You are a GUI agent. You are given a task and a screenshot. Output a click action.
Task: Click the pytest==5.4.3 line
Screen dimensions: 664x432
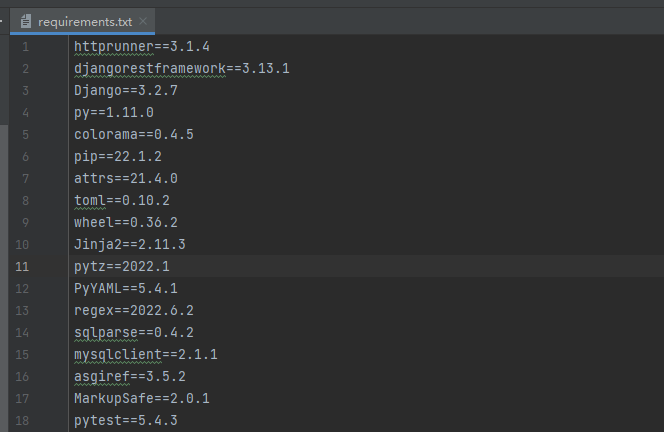[126, 421]
